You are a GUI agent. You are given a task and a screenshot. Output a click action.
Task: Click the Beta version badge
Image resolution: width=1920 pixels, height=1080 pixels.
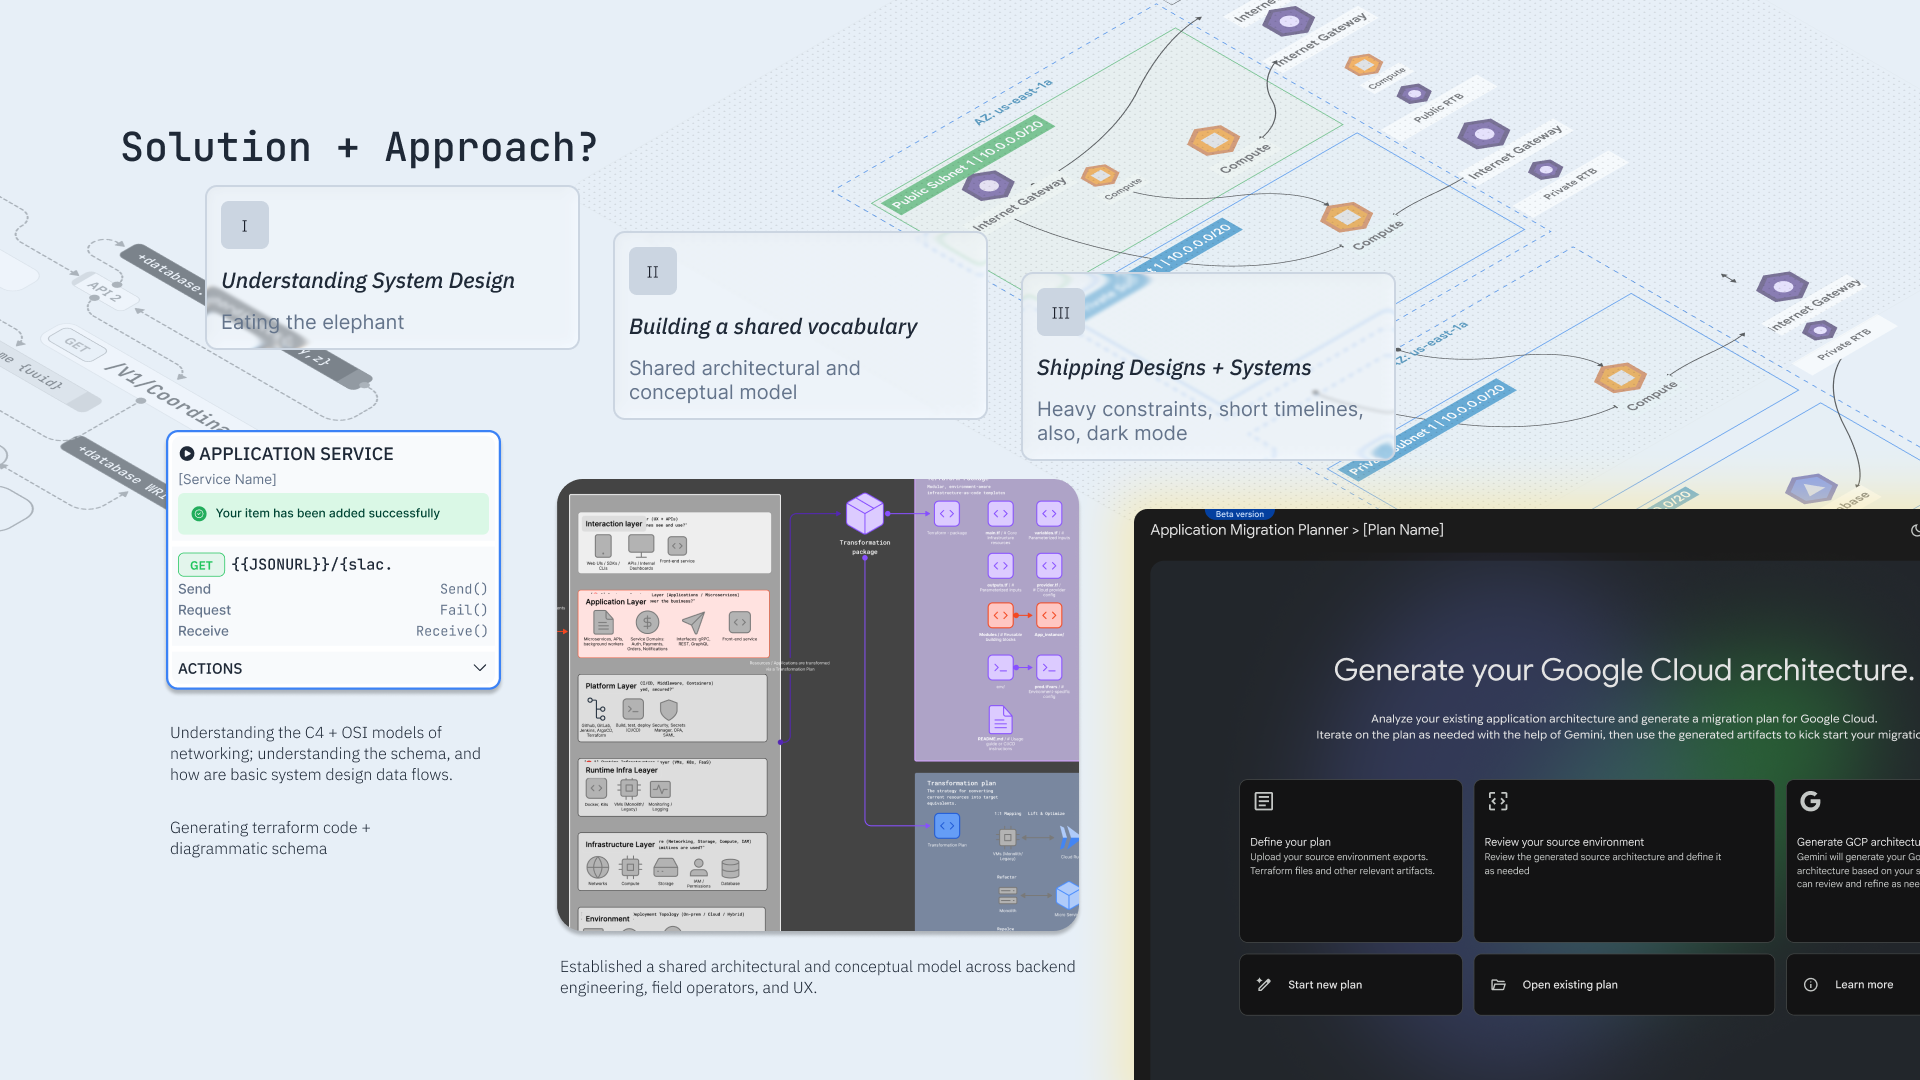1239,514
